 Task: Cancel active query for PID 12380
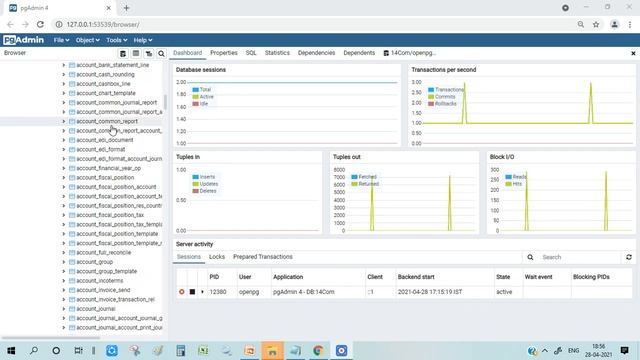tap(192, 292)
